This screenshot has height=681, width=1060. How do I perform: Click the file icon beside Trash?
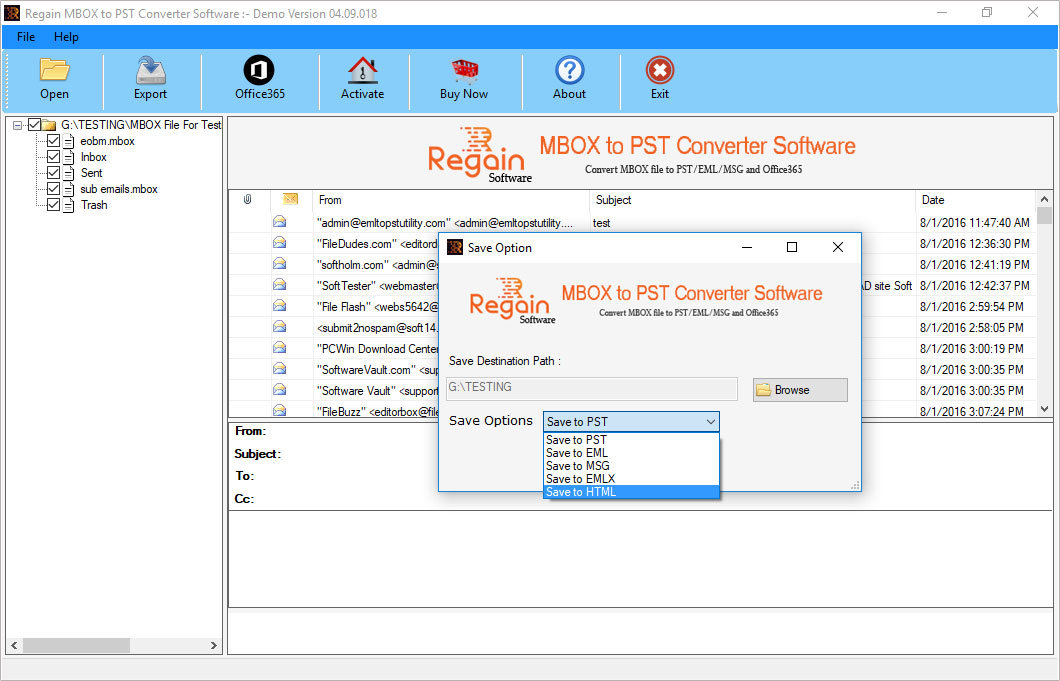pyautogui.click(x=68, y=205)
